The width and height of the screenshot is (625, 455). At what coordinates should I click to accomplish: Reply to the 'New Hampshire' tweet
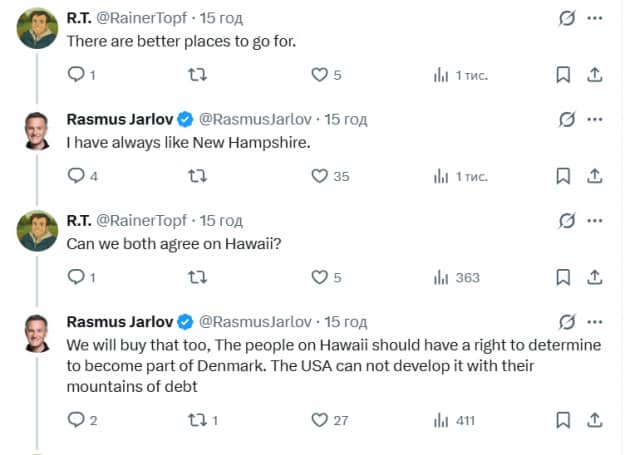click(76, 176)
